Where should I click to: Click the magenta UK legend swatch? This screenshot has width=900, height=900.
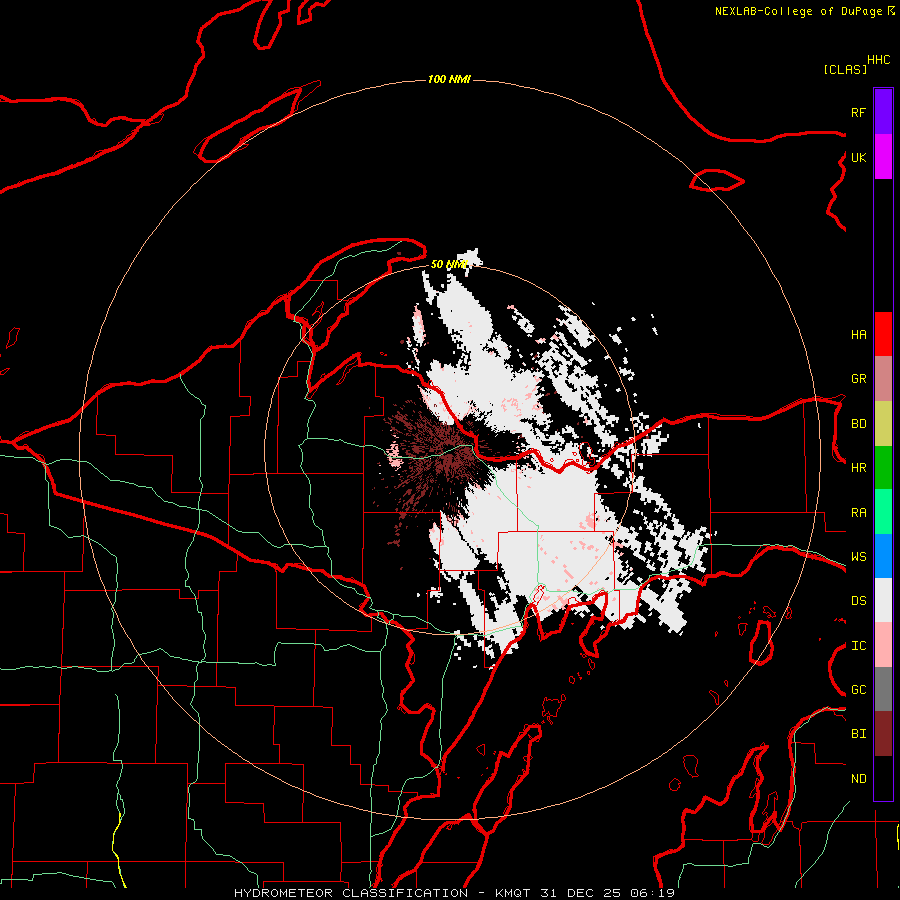883,157
